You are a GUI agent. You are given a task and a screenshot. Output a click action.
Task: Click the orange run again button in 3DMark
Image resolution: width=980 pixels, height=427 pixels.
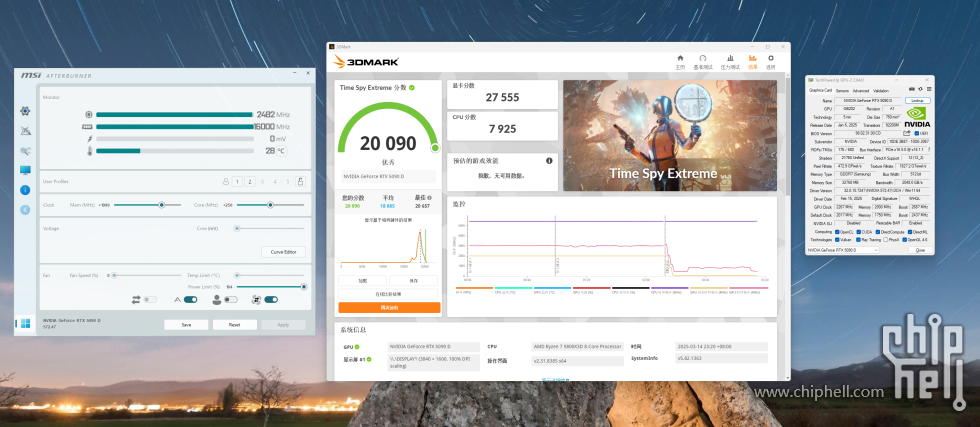click(389, 308)
